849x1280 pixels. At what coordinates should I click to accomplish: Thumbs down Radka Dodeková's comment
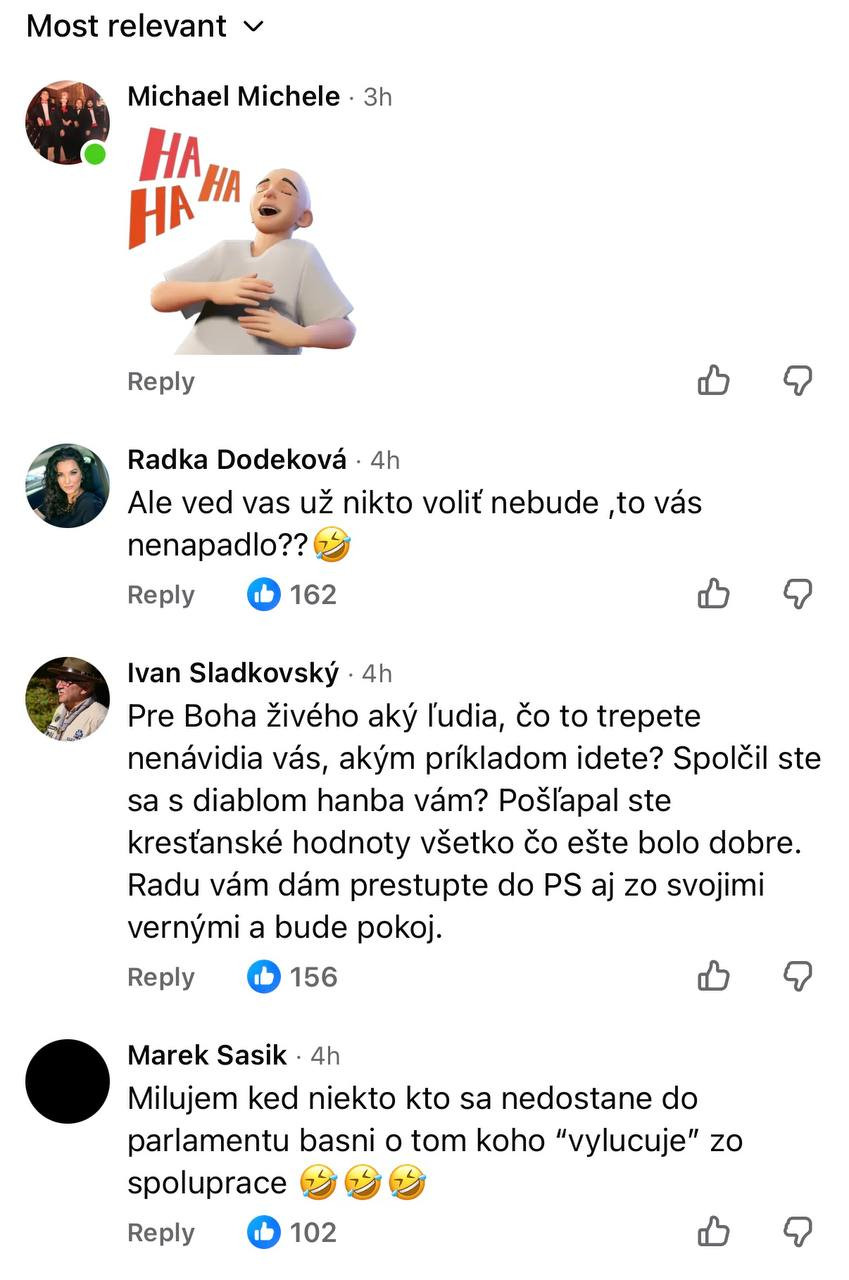click(796, 594)
